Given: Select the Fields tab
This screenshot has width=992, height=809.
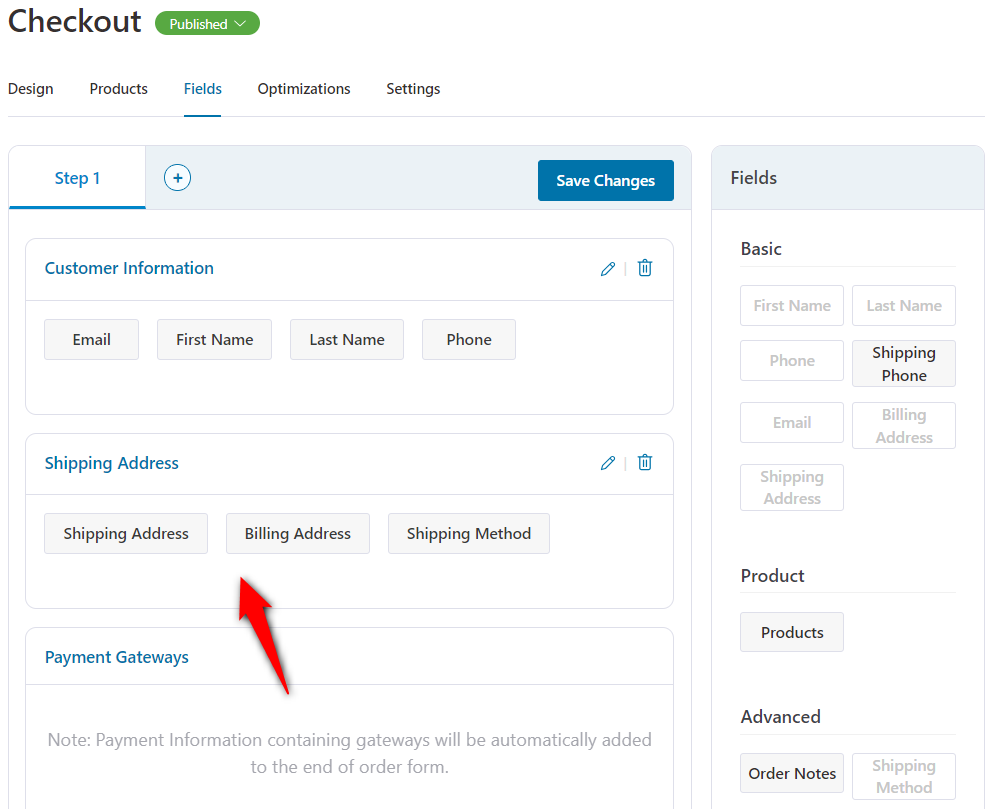Looking at the screenshot, I should (202, 89).
